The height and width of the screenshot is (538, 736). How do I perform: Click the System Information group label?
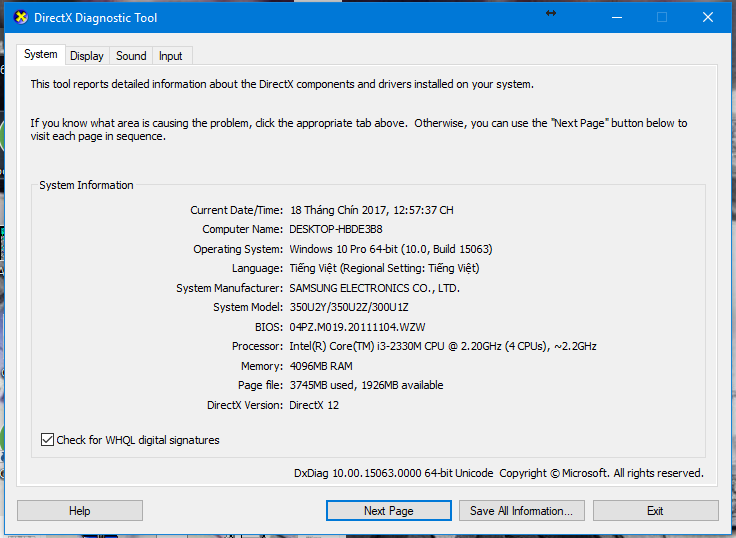click(x=86, y=185)
